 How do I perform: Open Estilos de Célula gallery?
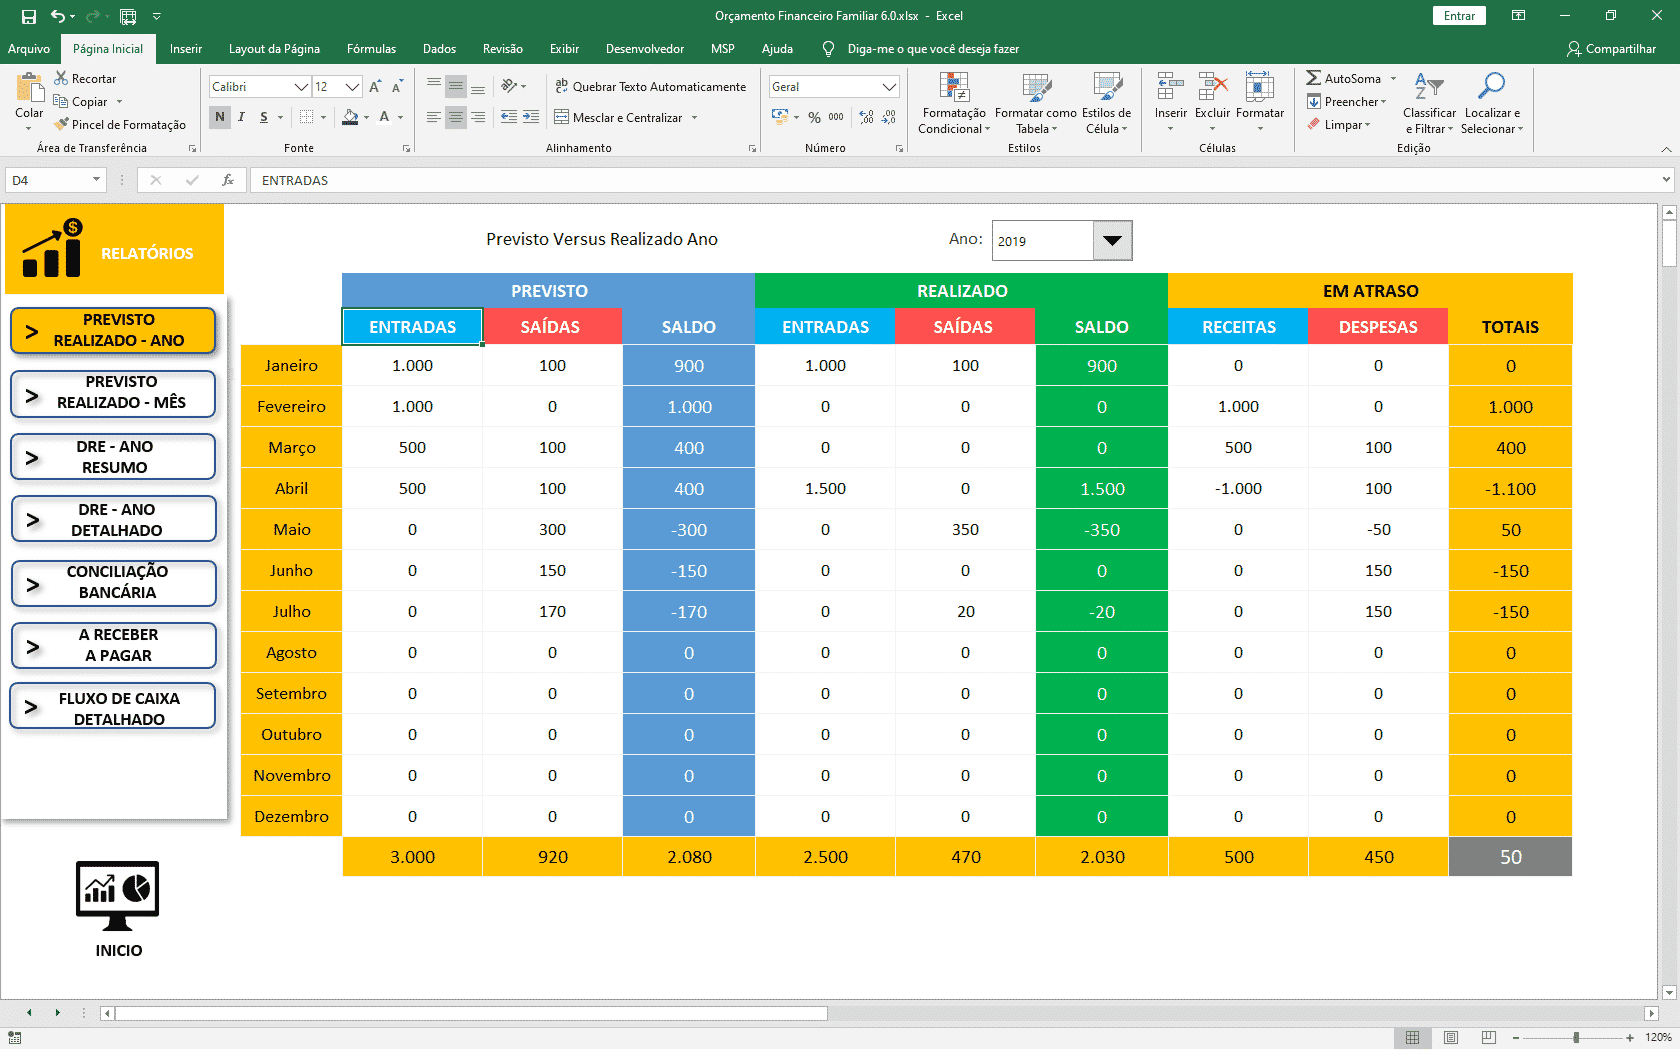[x=1107, y=103]
